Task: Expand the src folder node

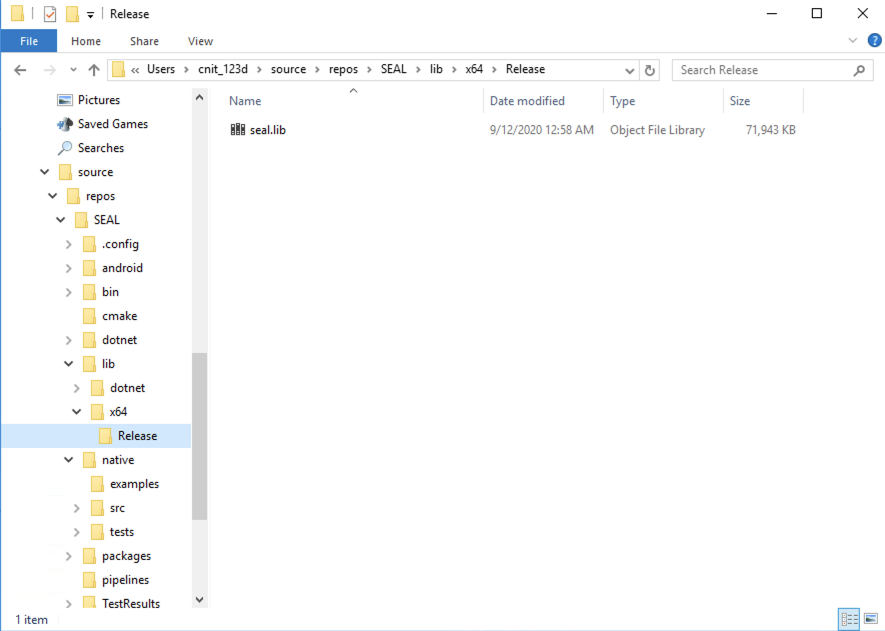Action: tap(76, 508)
